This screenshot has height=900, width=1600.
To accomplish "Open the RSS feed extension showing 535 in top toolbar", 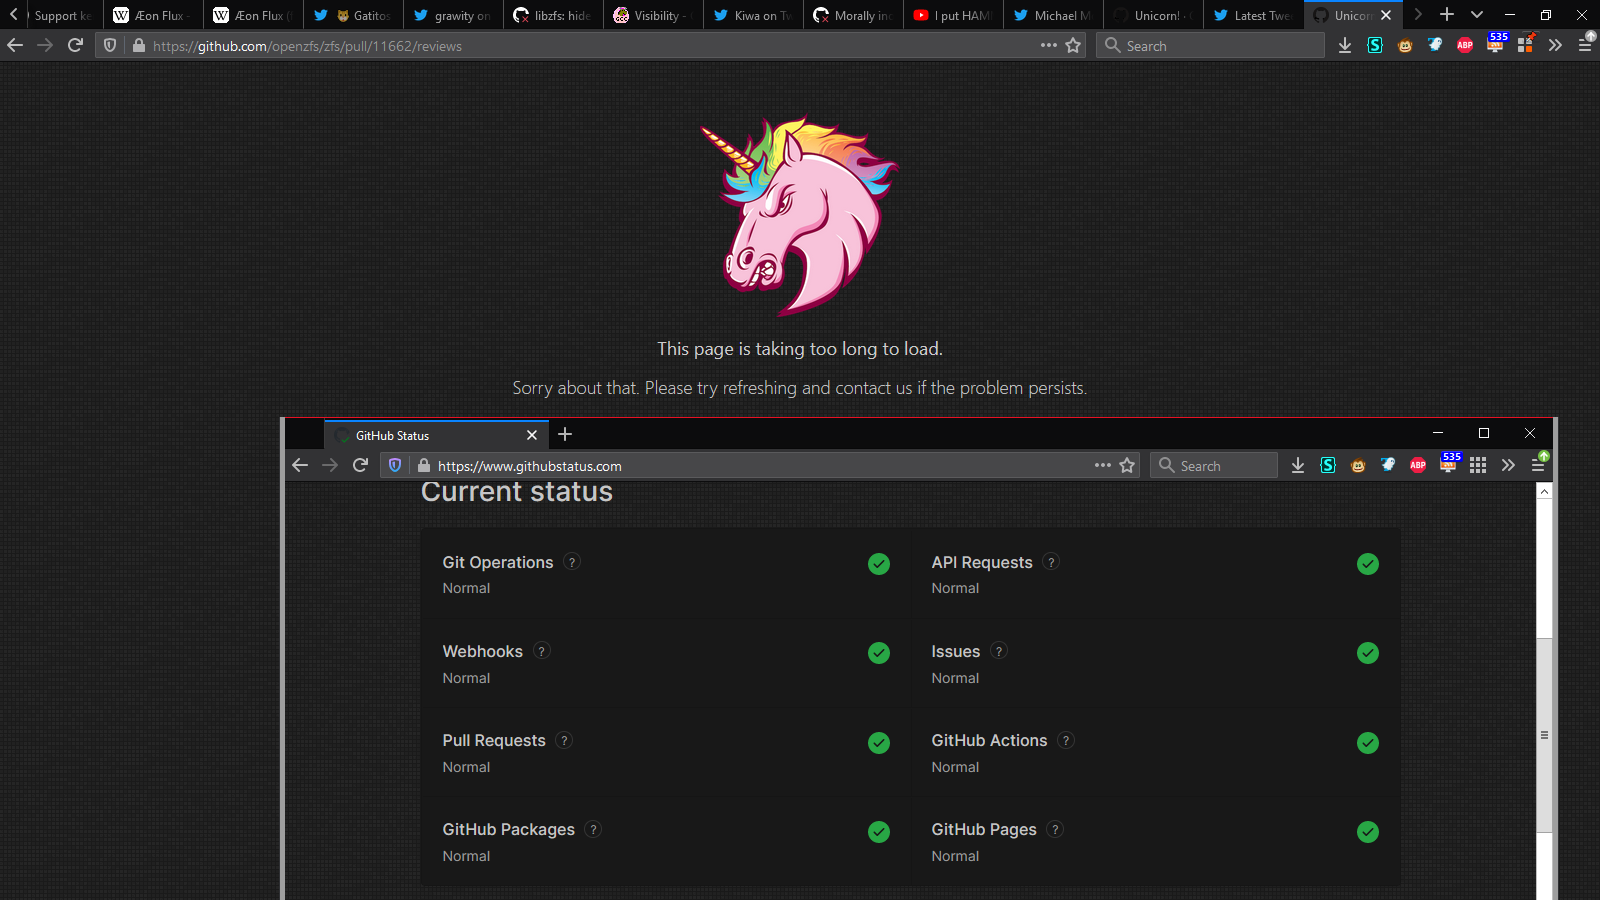I will [x=1495, y=44].
